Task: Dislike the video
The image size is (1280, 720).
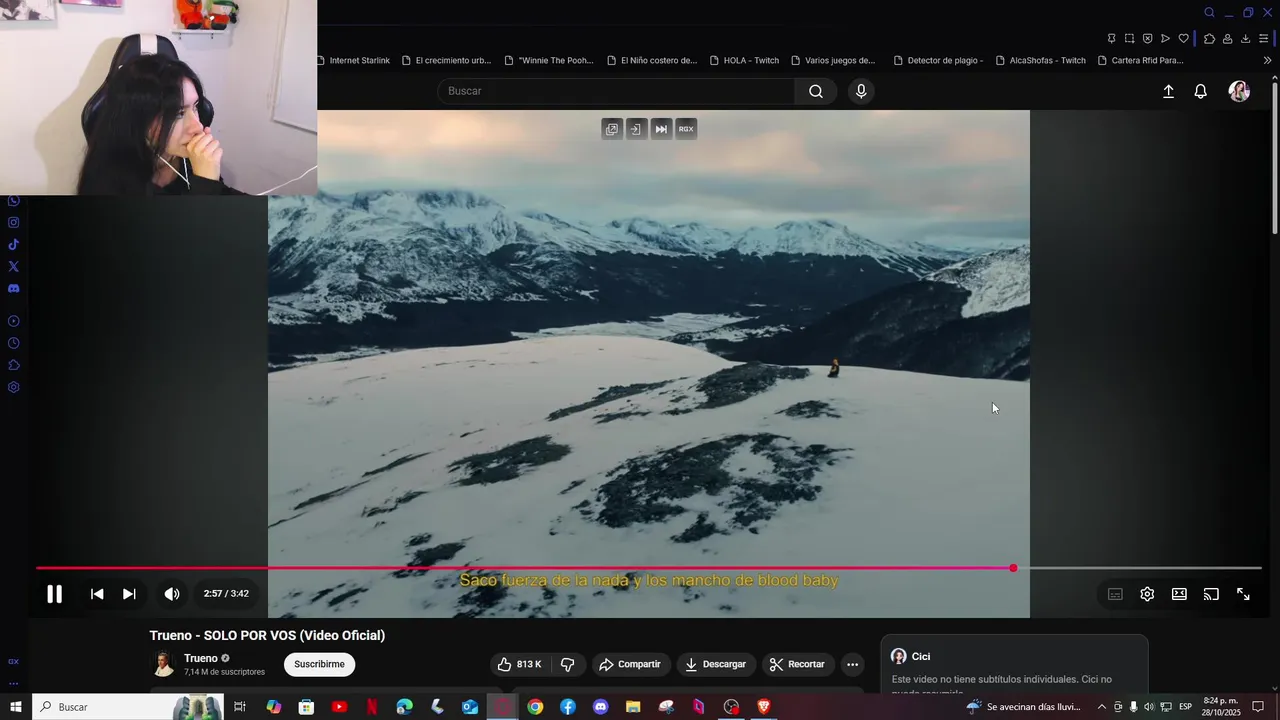Action: (568, 664)
